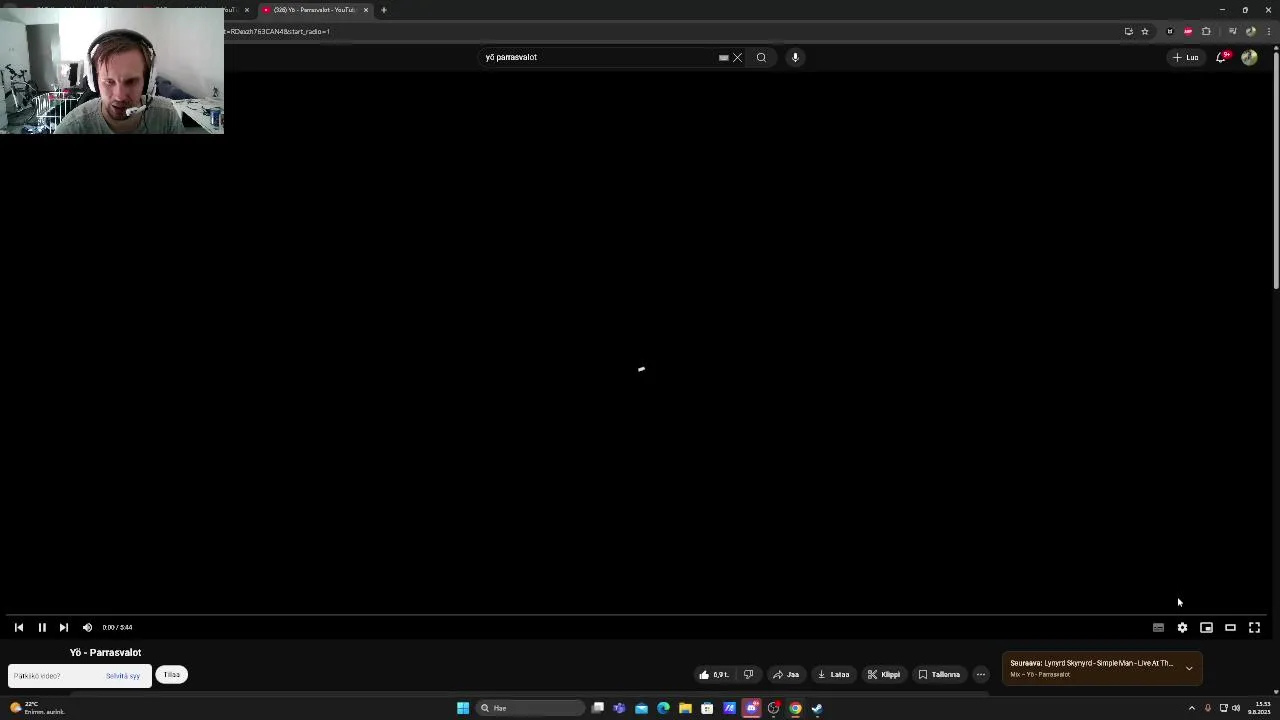
Task: Close the Yö - Parrasvalot tab
Action: tap(366, 10)
